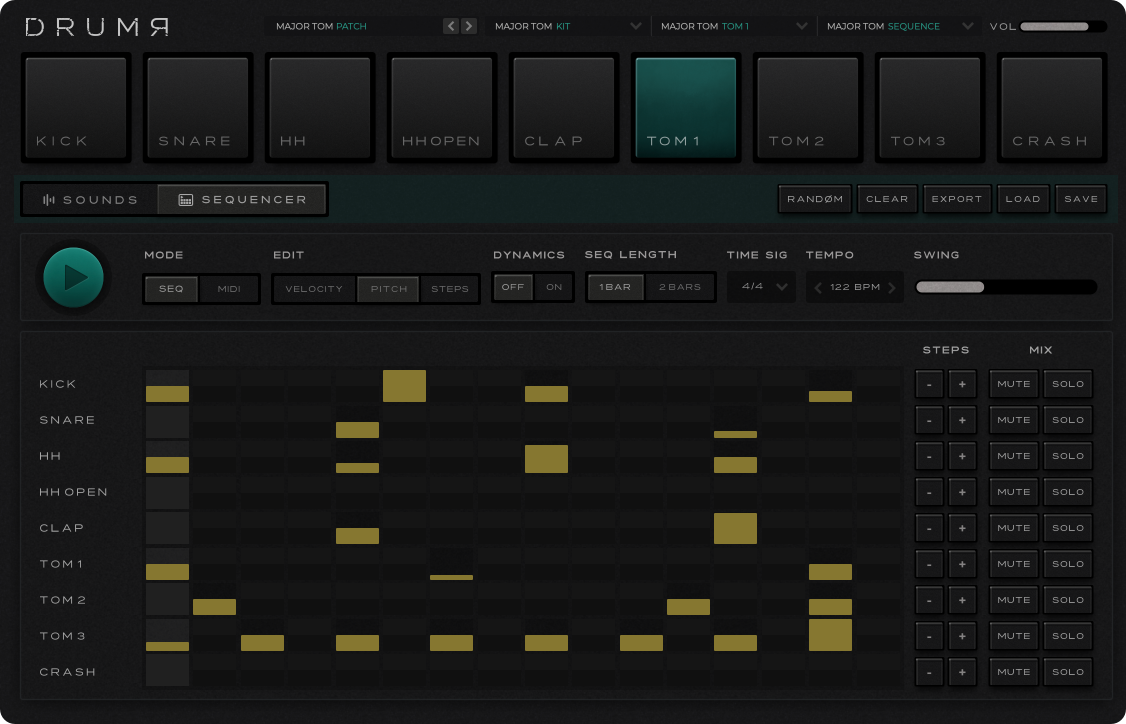Turn dynamics OFF
Screen dimensions: 1126x724
pos(513,287)
